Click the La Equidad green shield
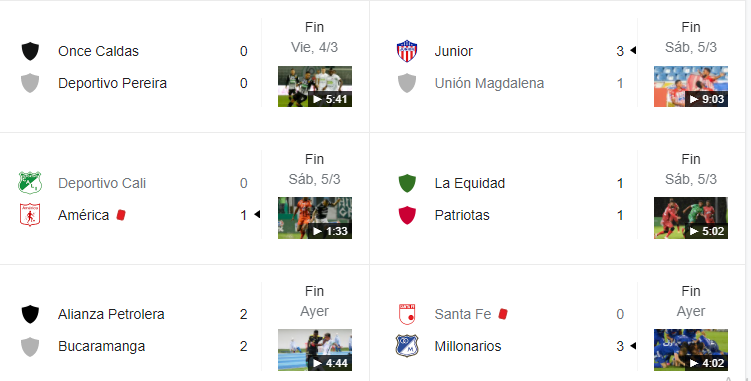This screenshot has height=381, width=751. (407, 183)
